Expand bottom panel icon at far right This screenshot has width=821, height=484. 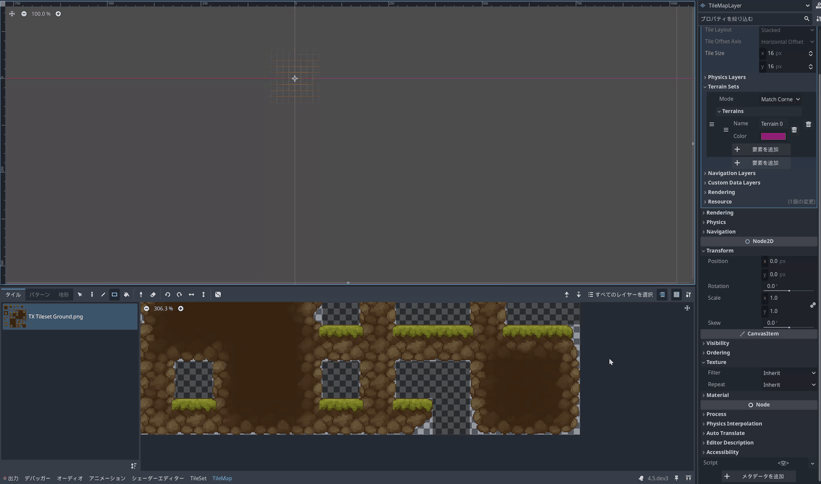click(688, 478)
